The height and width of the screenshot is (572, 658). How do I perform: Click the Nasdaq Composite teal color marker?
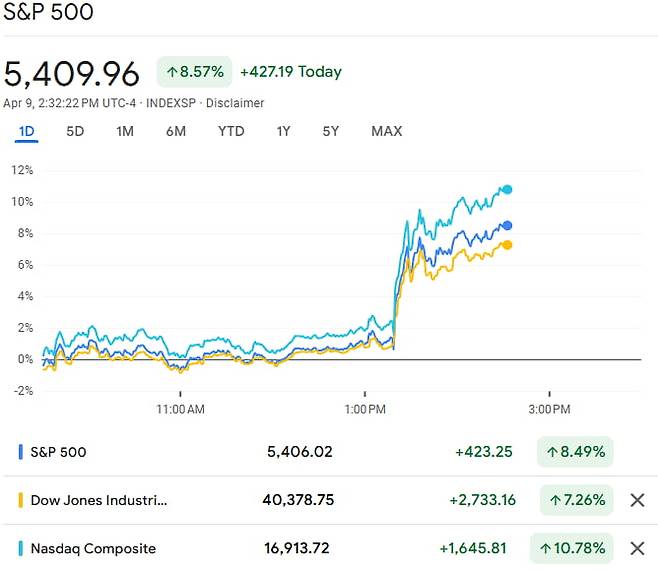click(x=21, y=548)
